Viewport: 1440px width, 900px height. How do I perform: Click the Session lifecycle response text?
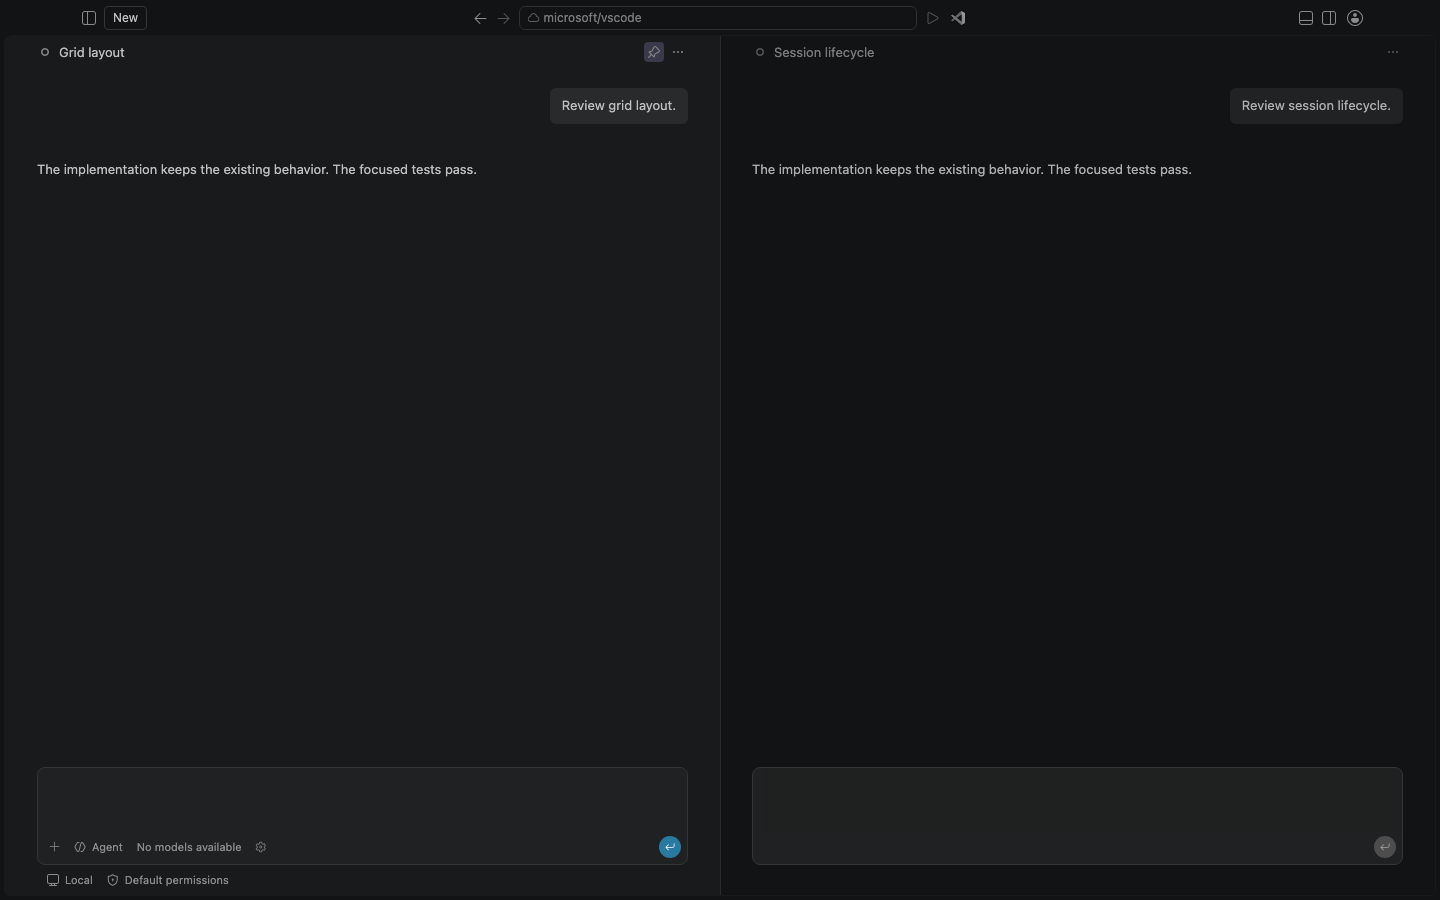[972, 170]
